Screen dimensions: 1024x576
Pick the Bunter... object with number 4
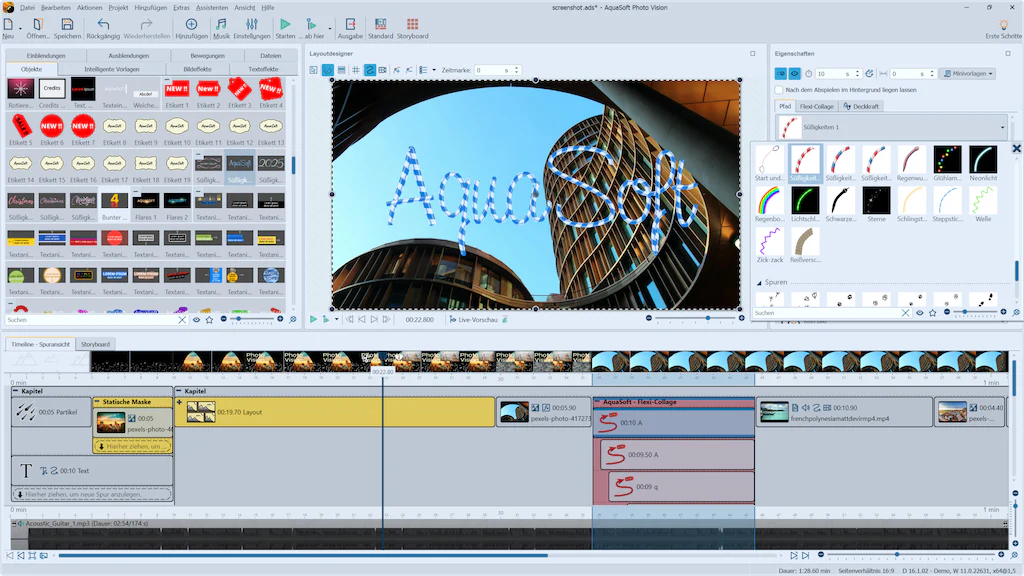[114, 205]
